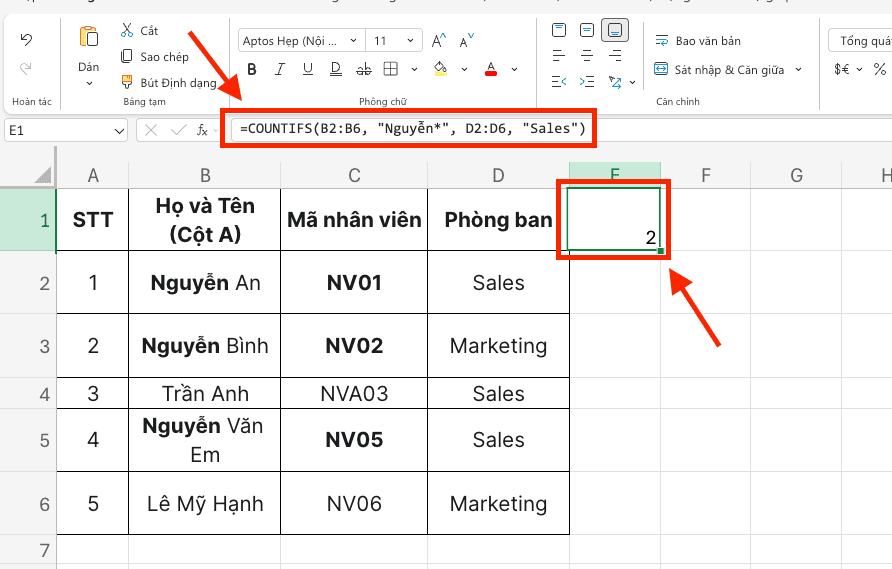Toggle underline formatting
This screenshot has width=892, height=569.
pos(308,69)
